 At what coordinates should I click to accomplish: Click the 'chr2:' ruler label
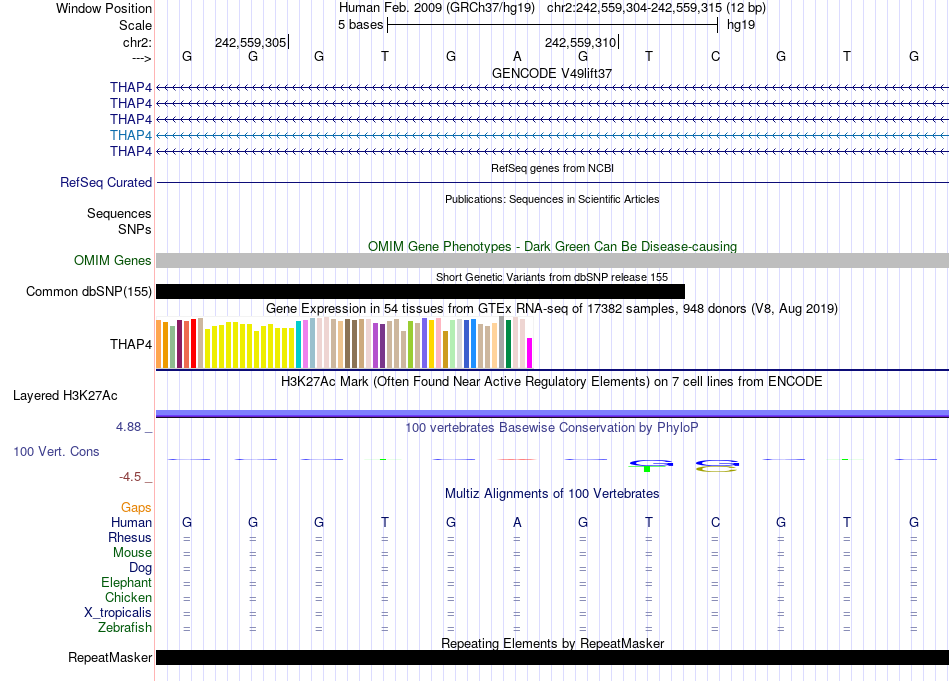[x=137, y=42]
